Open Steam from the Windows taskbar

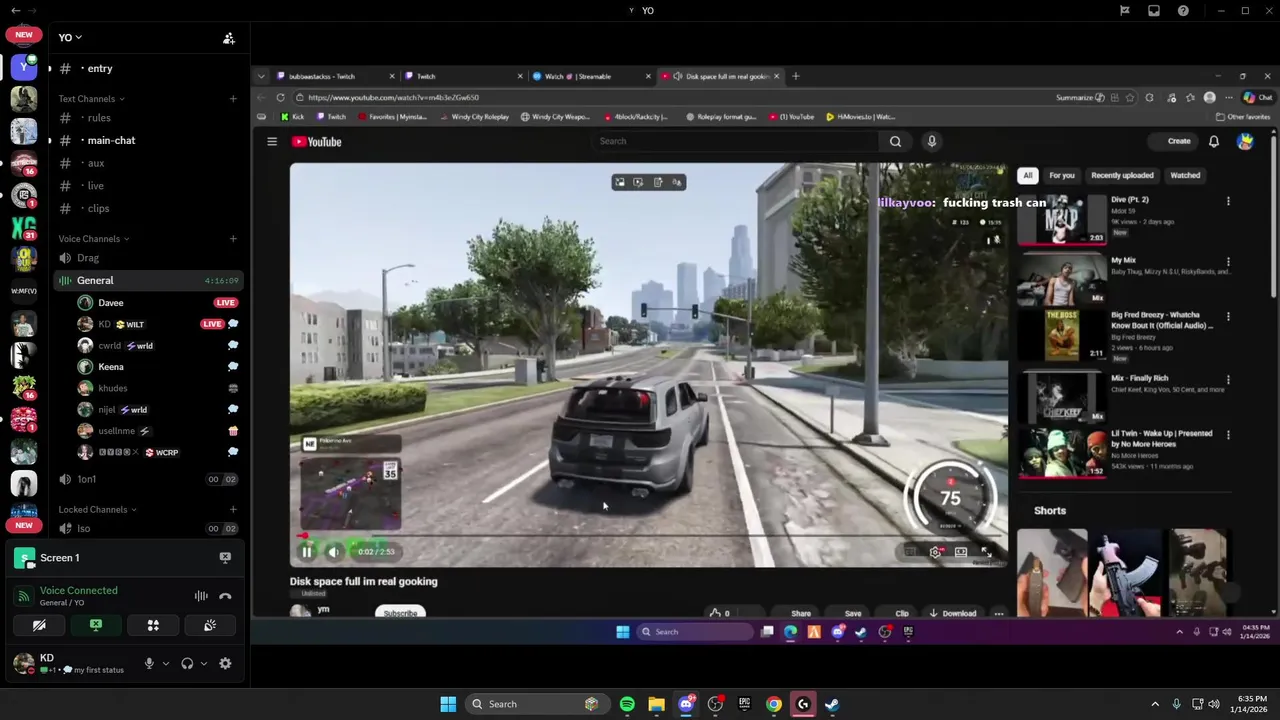click(x=832, y=704)
